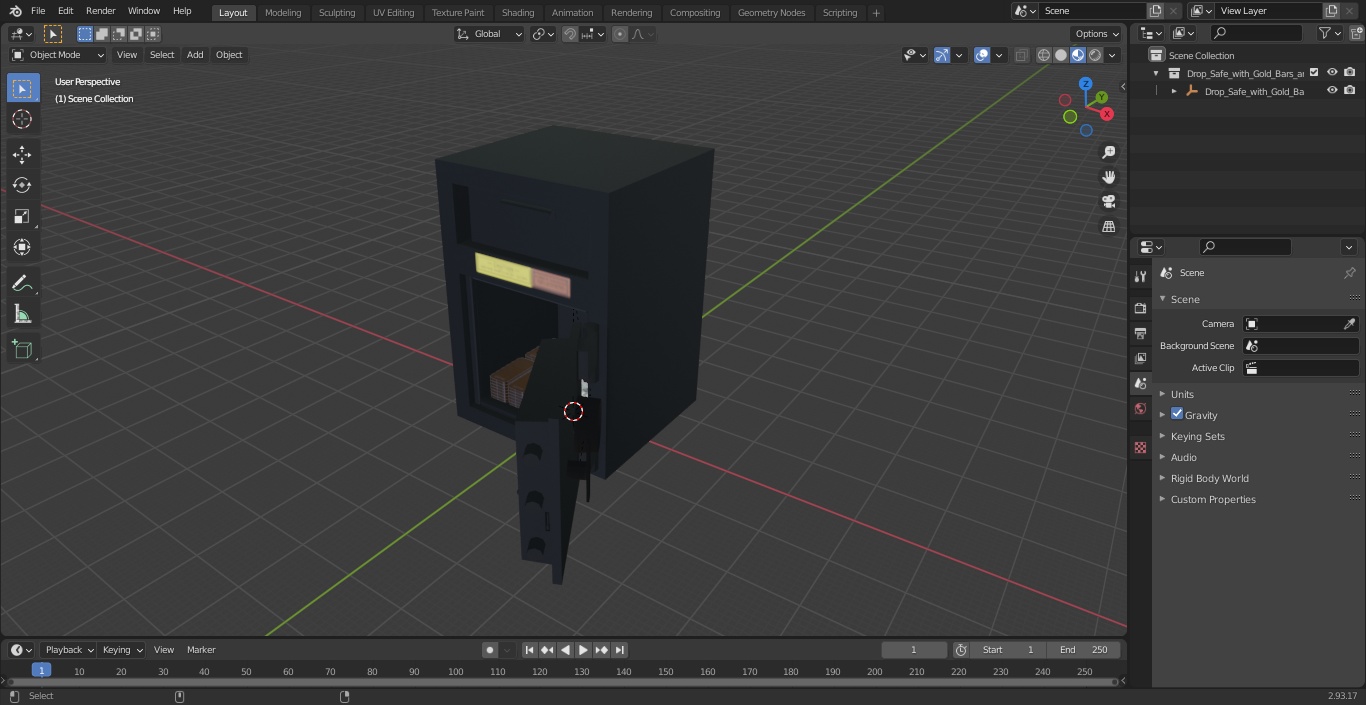Switch to rendered viewport shading
Viewport: 1366px width, 705px height.
click(1095, 55)
